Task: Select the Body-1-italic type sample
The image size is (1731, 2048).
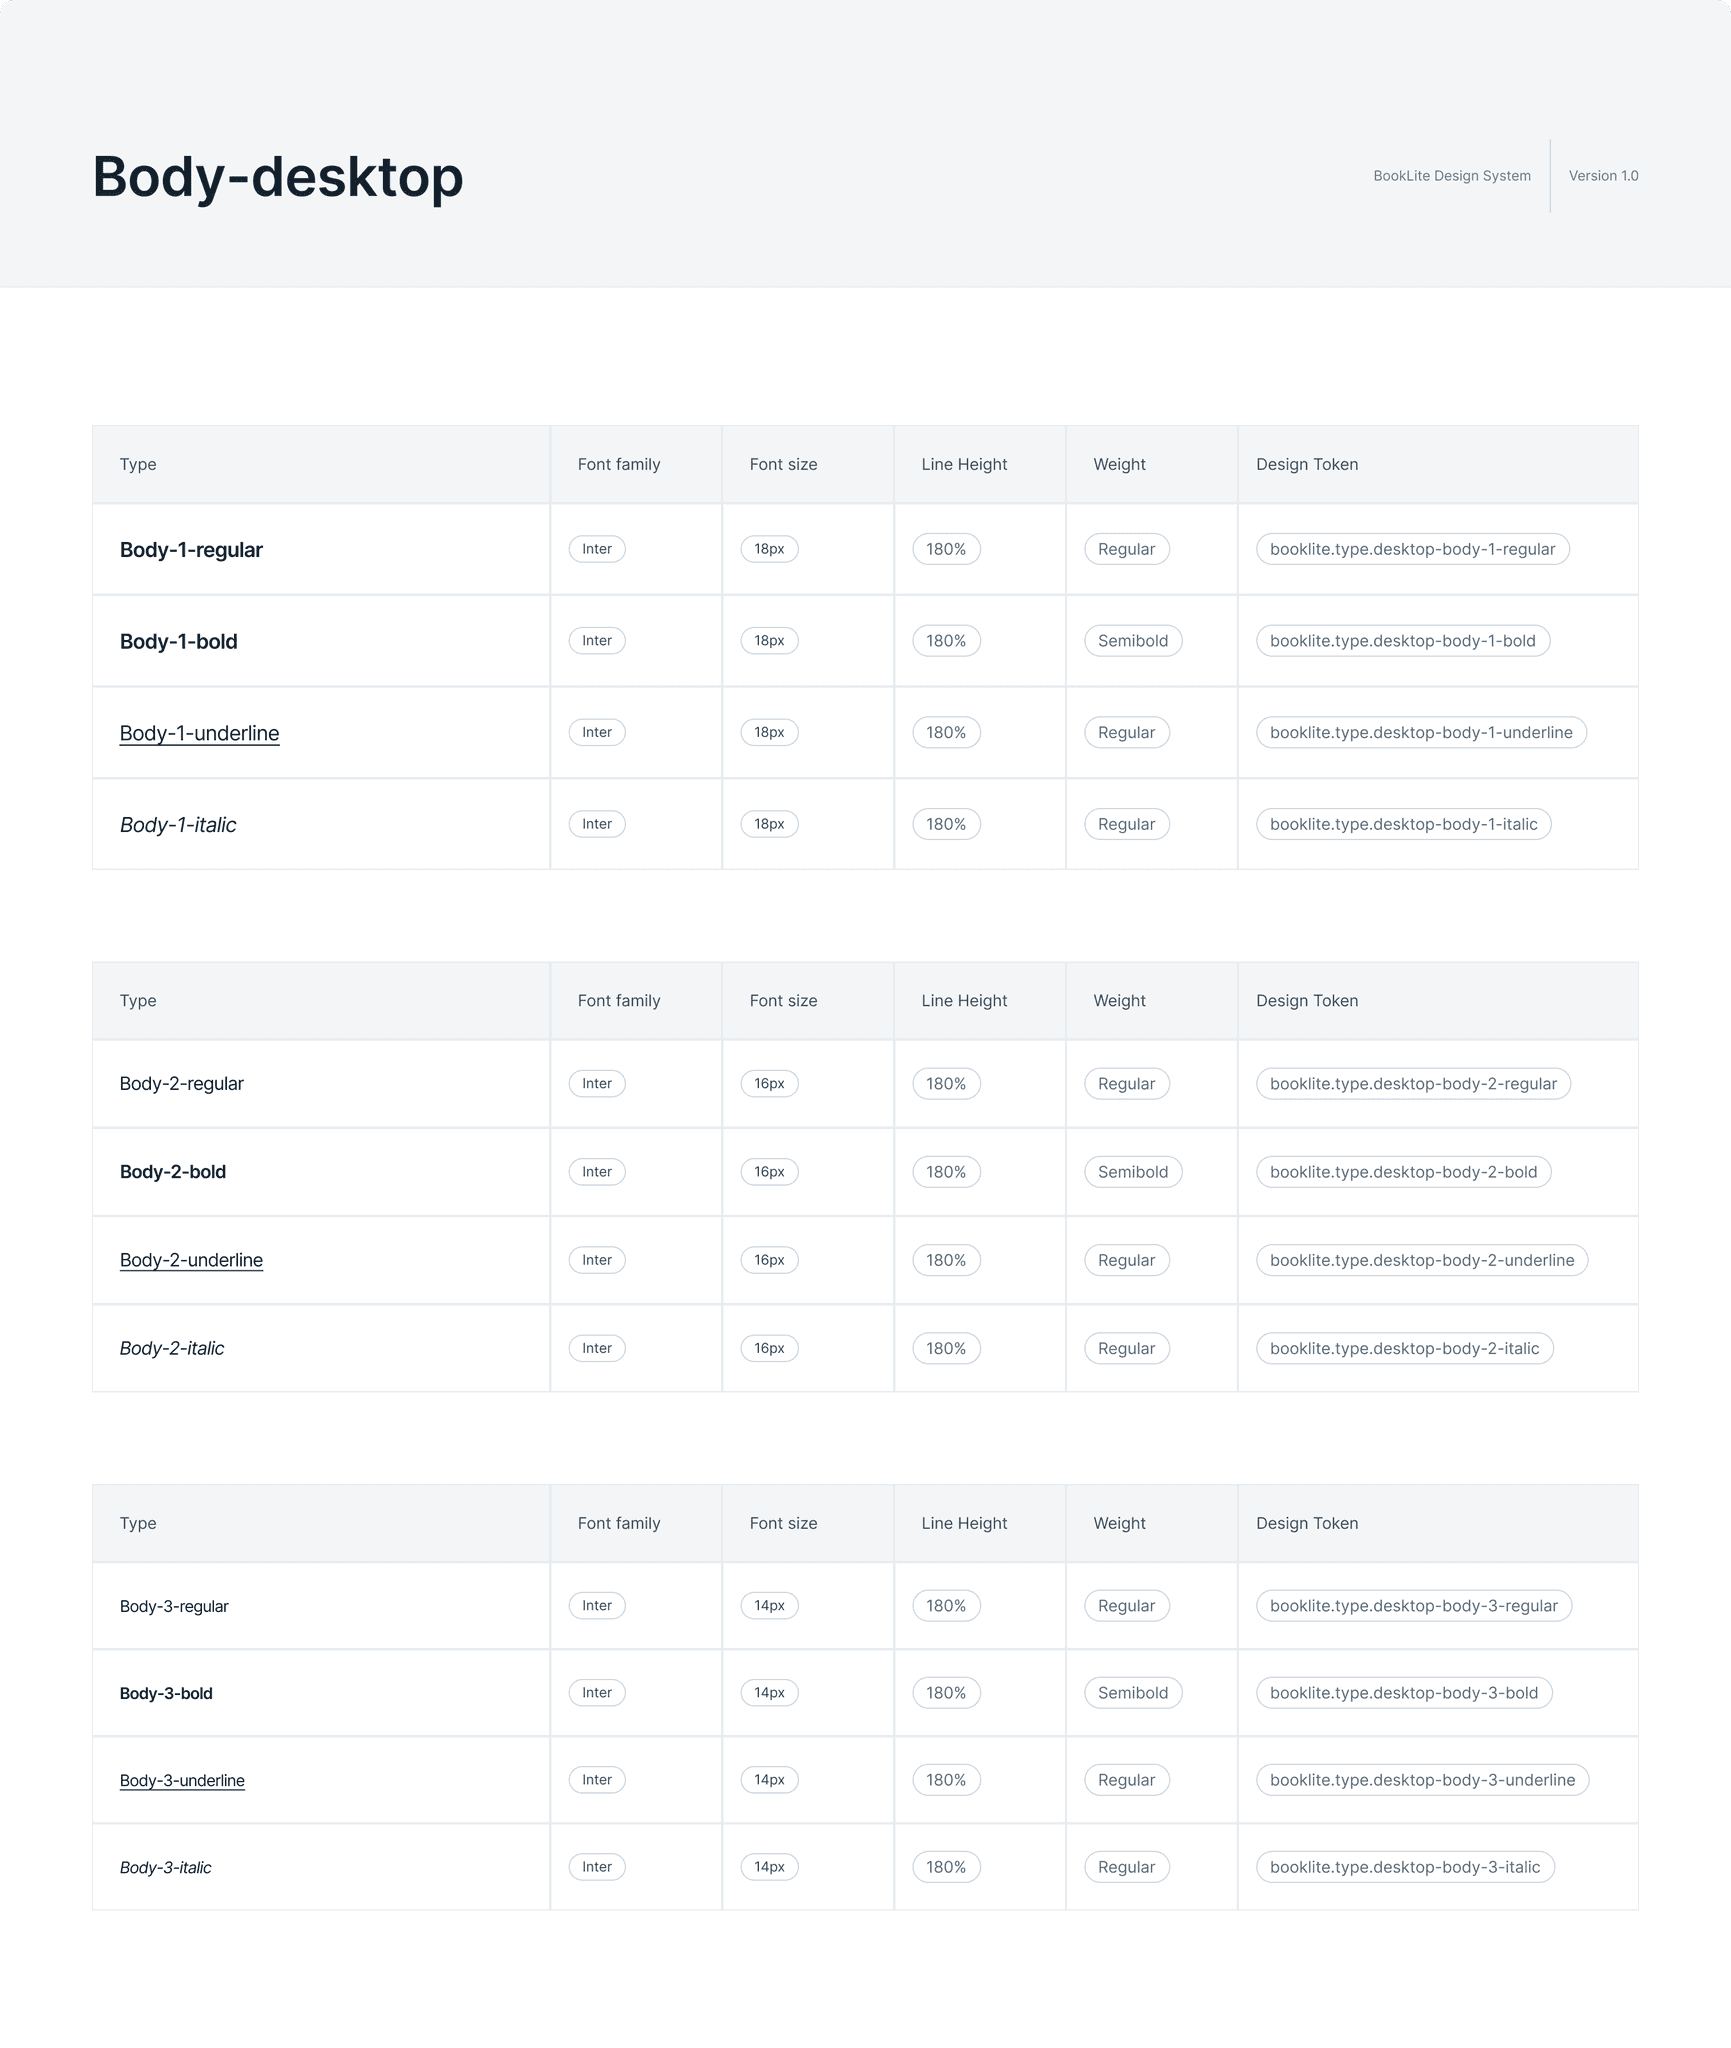Action: 178,825
